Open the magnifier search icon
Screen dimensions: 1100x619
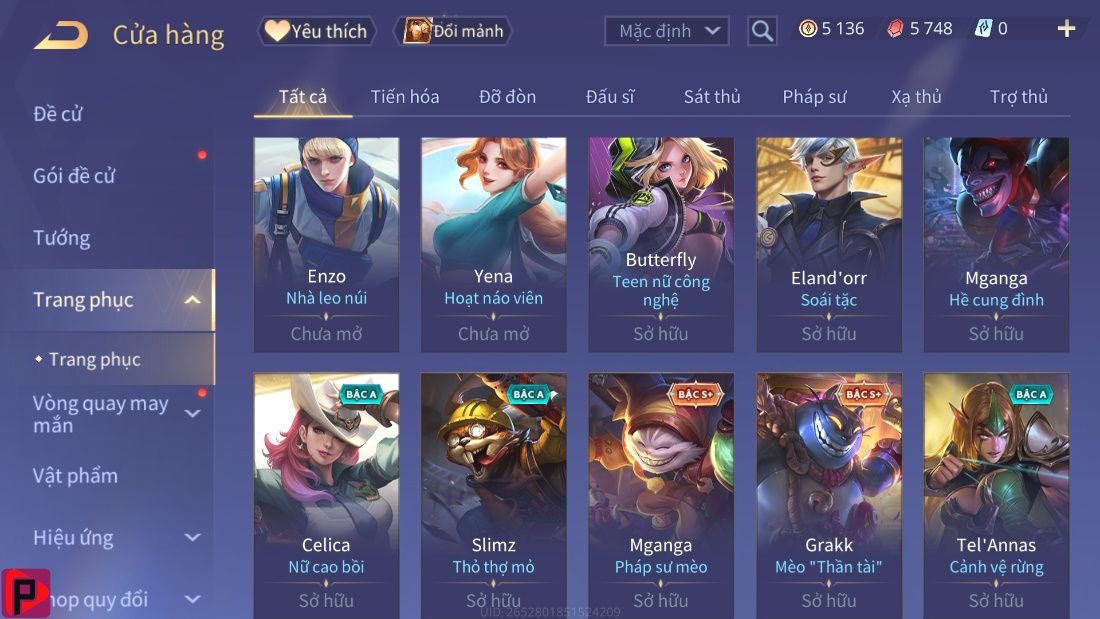tap(762, 31)
